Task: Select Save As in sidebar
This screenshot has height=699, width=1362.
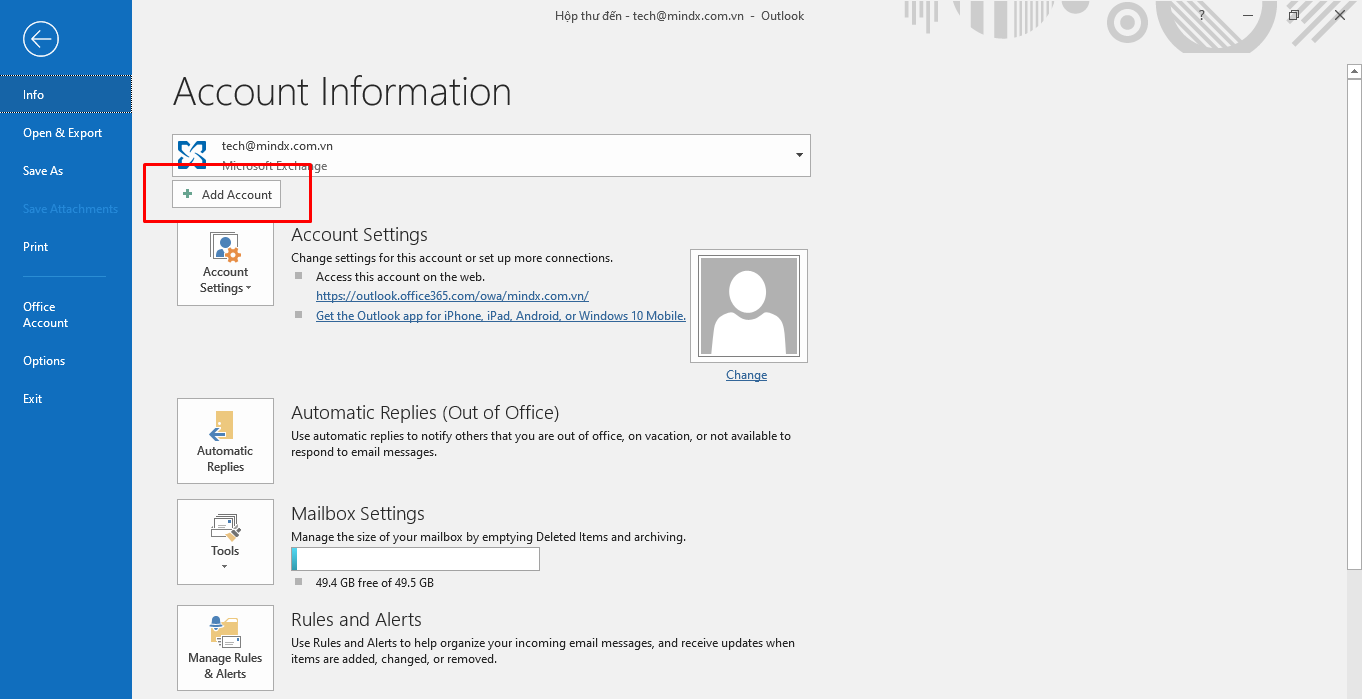Action: point(43,171)
